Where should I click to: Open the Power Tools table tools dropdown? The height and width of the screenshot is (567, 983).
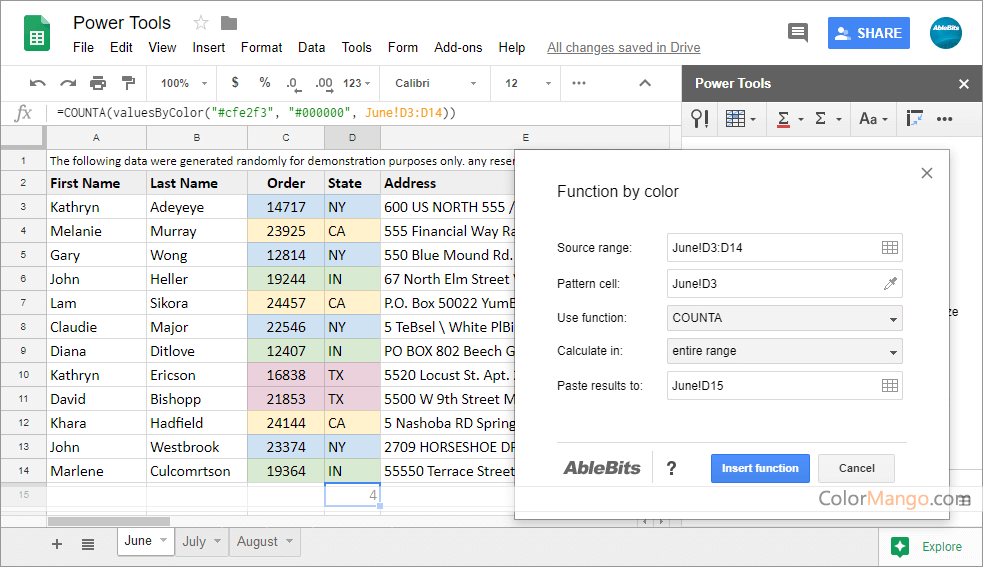[x=740, y=119]
